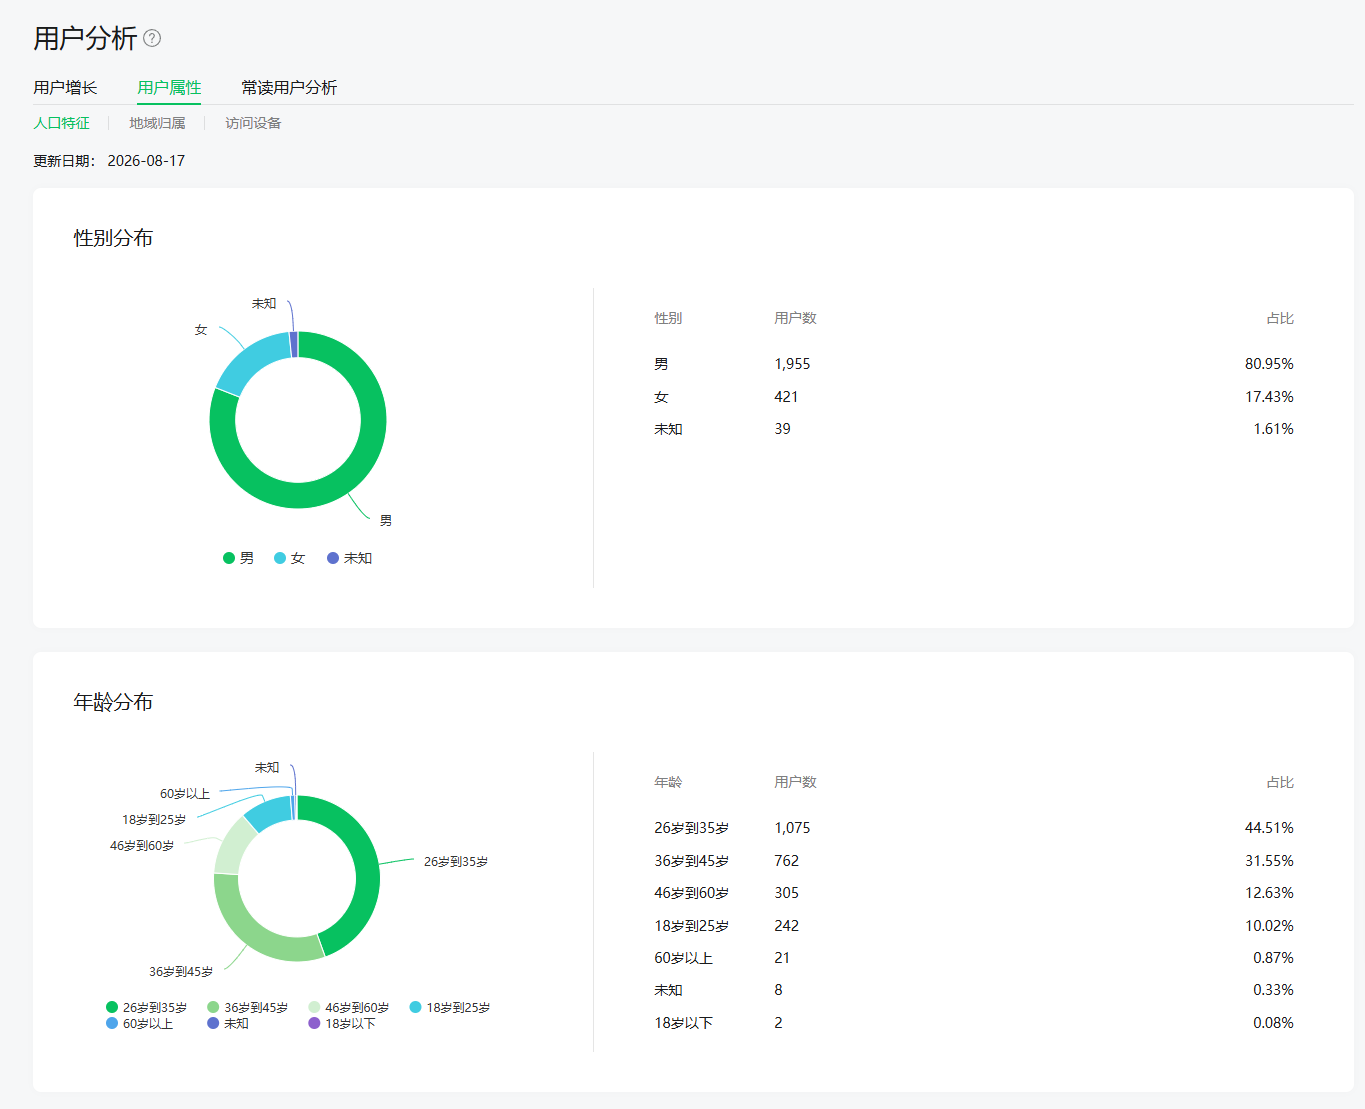Click the 17.43% percentage cell
The width and height of the screenshot is (1365, 1109).
tap(1269, 397)
